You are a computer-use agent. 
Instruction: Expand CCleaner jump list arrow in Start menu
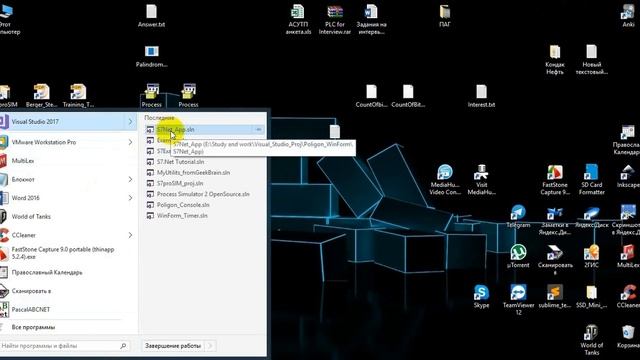(x=130, y=235)
